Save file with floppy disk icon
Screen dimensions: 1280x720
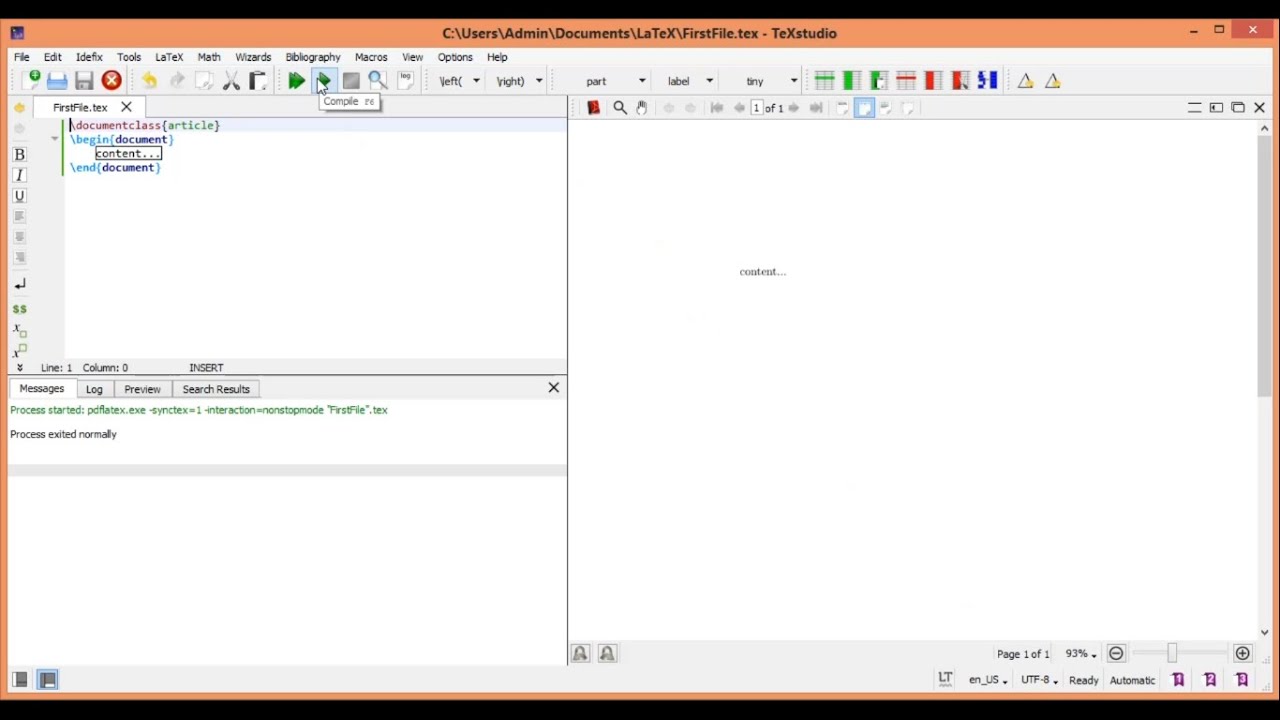pos(84,81)
